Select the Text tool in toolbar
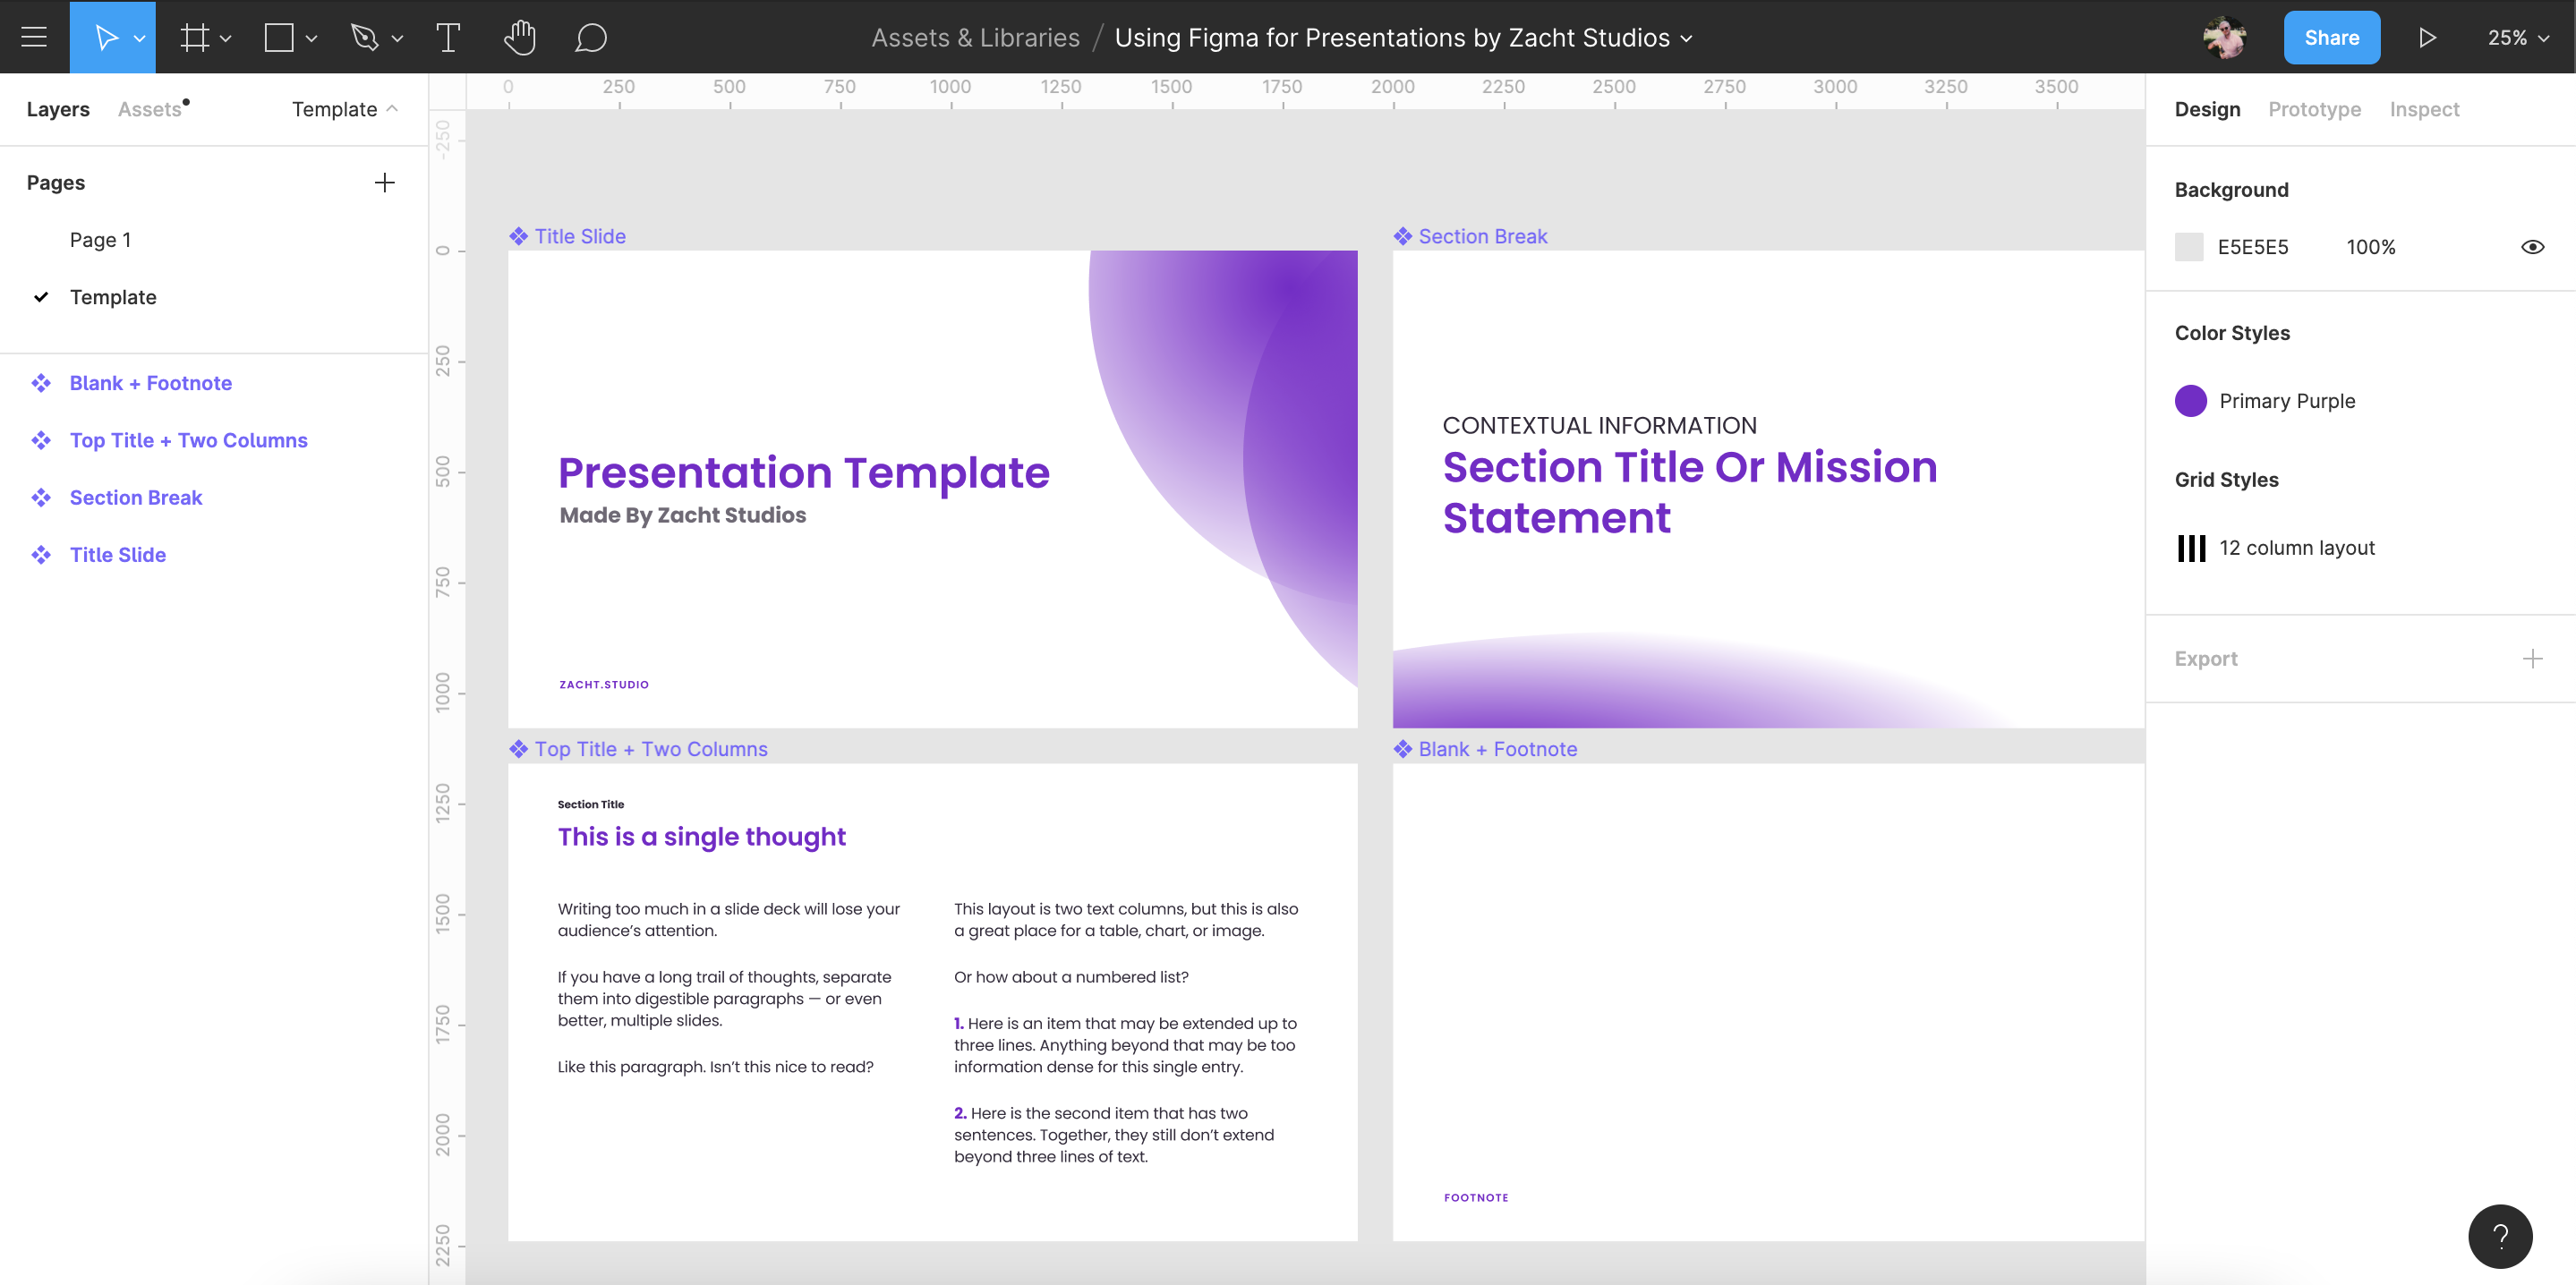The width and height of the screenshot is (2576, 1285). point(445,36)
